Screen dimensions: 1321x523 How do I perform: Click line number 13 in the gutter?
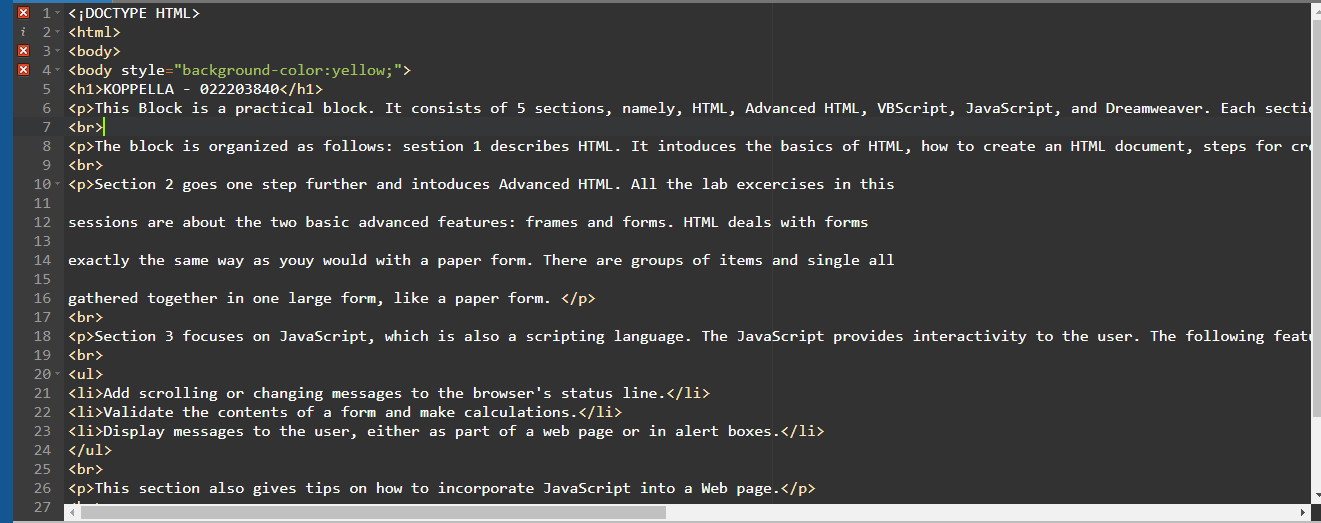click(42, 241)
